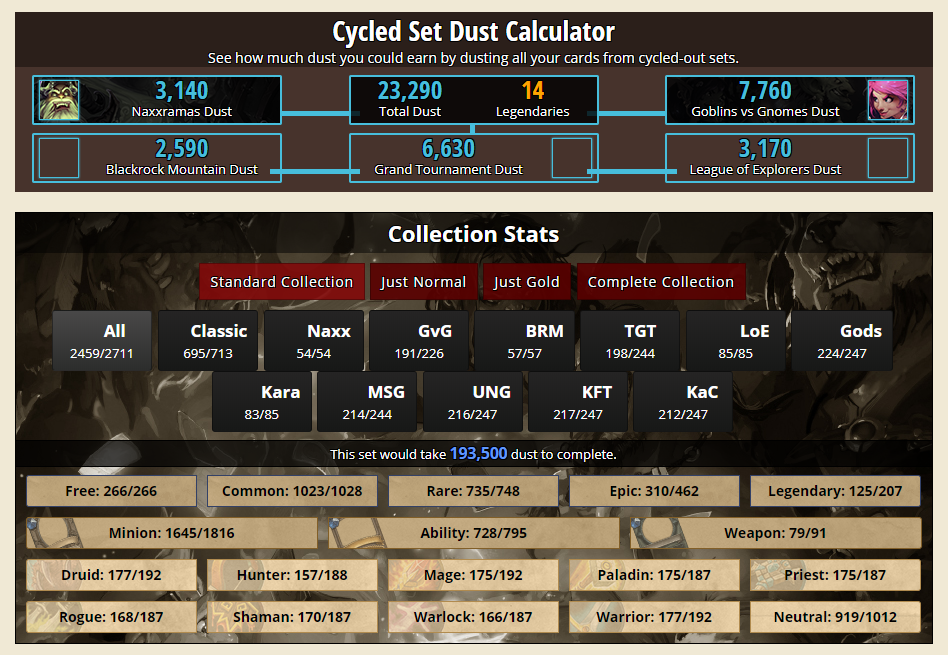Screen dimensions: 948x655
Task: Select the Complete Collection filter
Action: pyautogui.click(x=661, y=282)
